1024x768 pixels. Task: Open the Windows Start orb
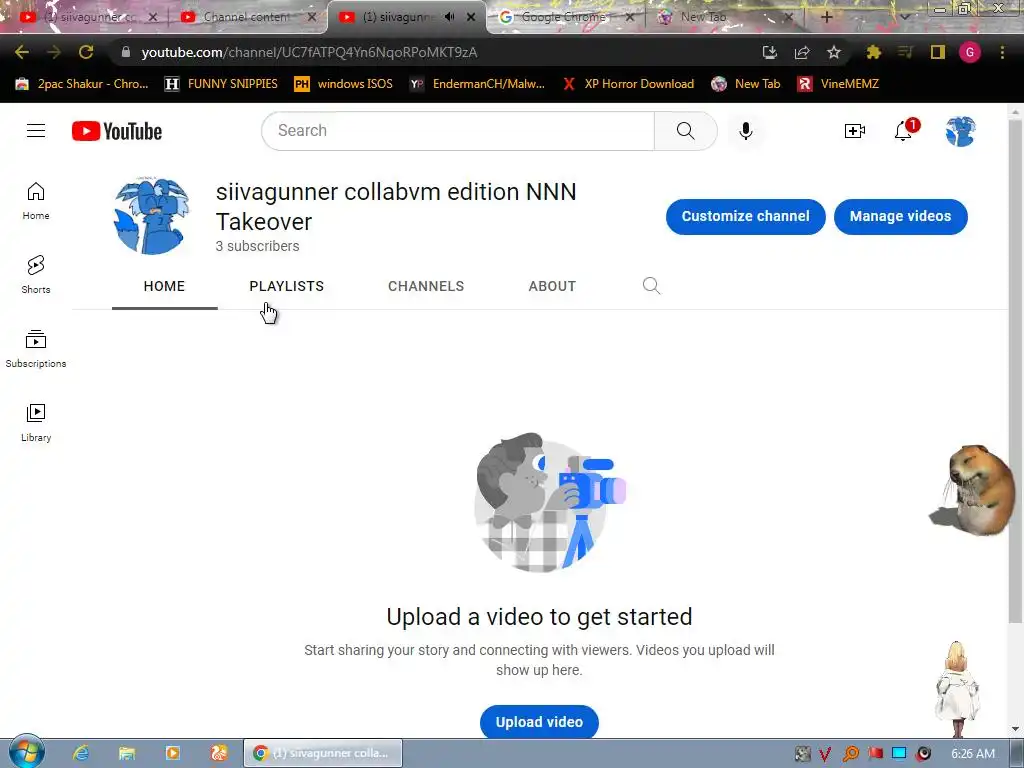26,752
